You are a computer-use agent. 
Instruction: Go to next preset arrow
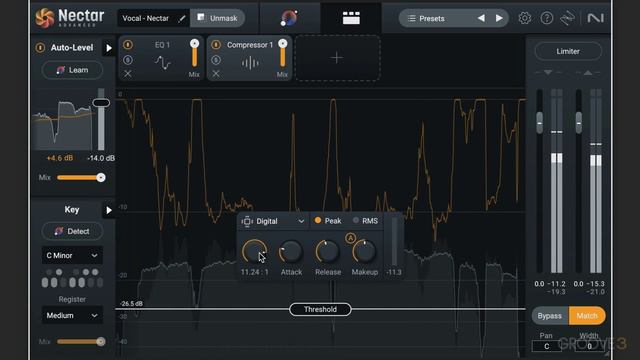click(499, 18)
